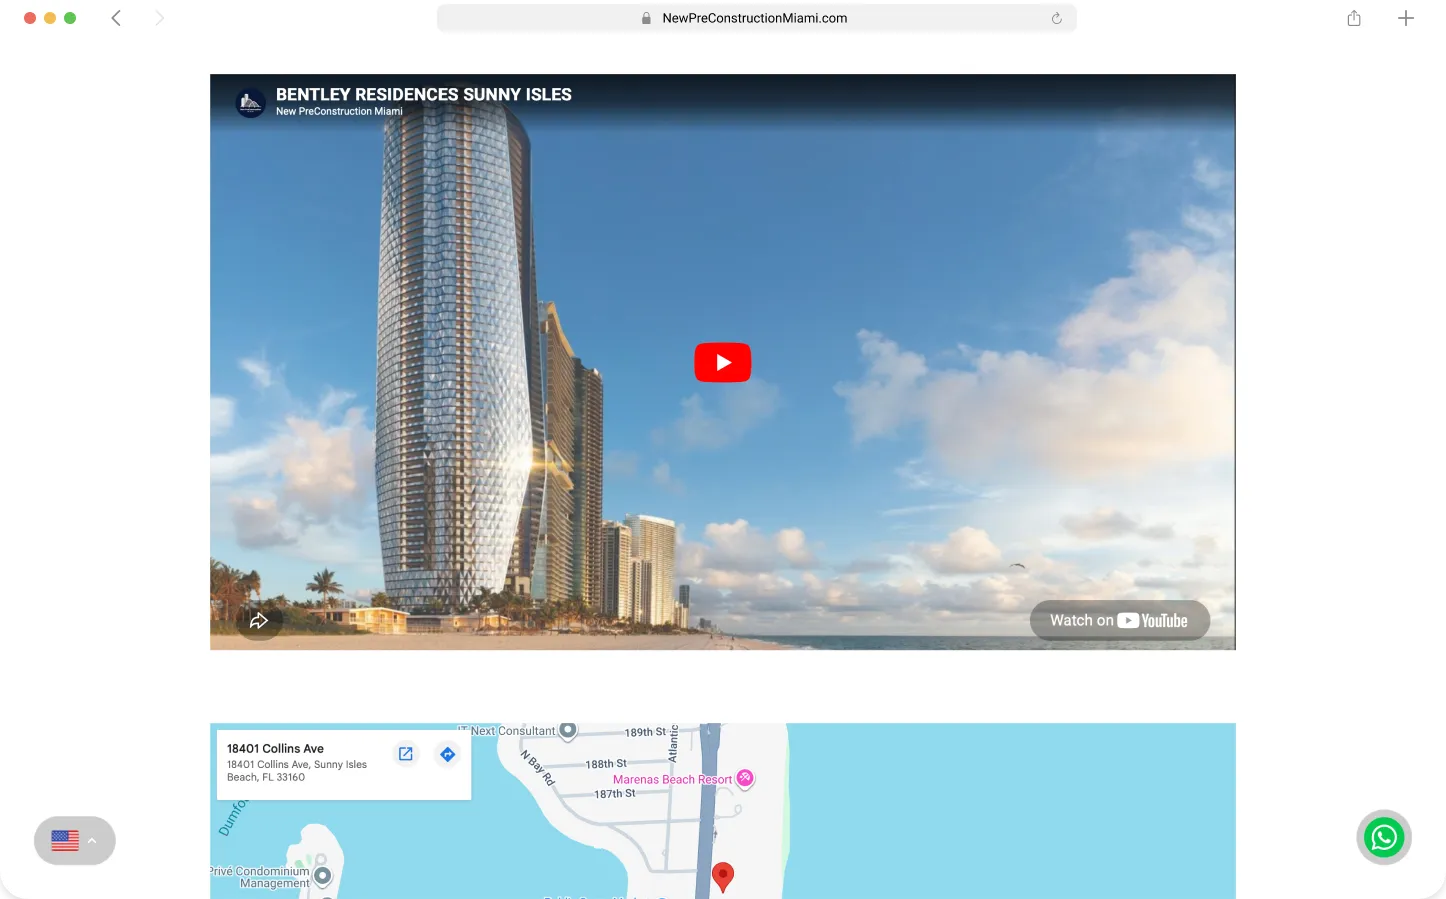
Task: Reload the page with refresh icon
Action: pyautogui.click(x=1056, y=18)
